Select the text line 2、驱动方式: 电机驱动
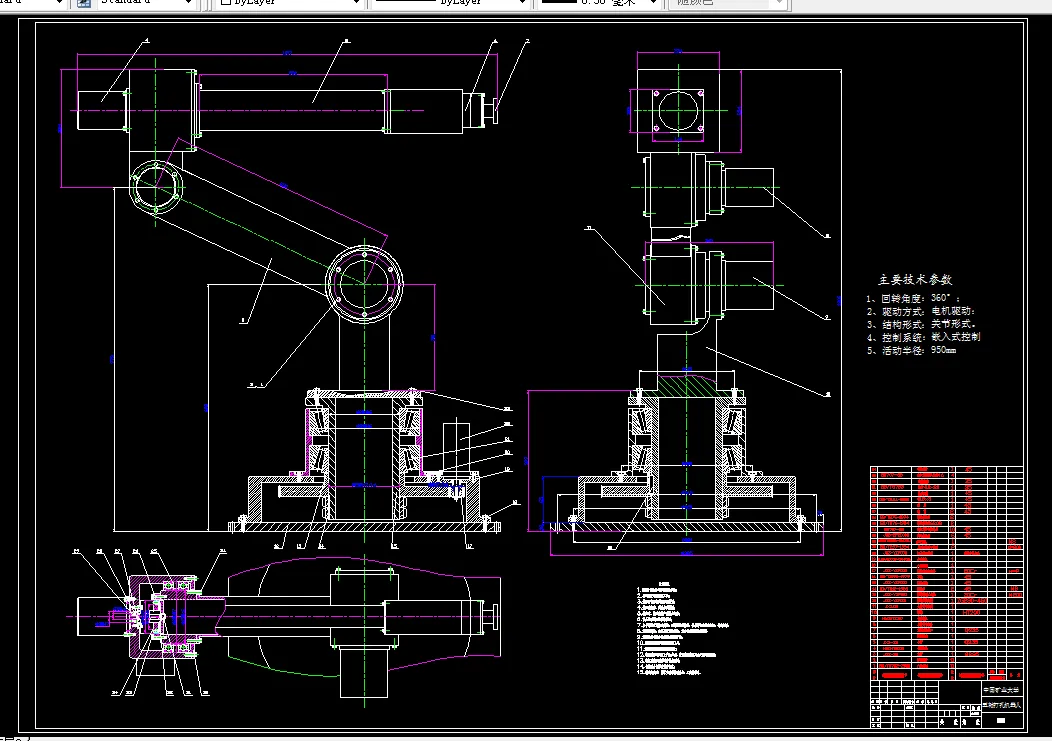1052x741 pixels. tap(920, 311)
